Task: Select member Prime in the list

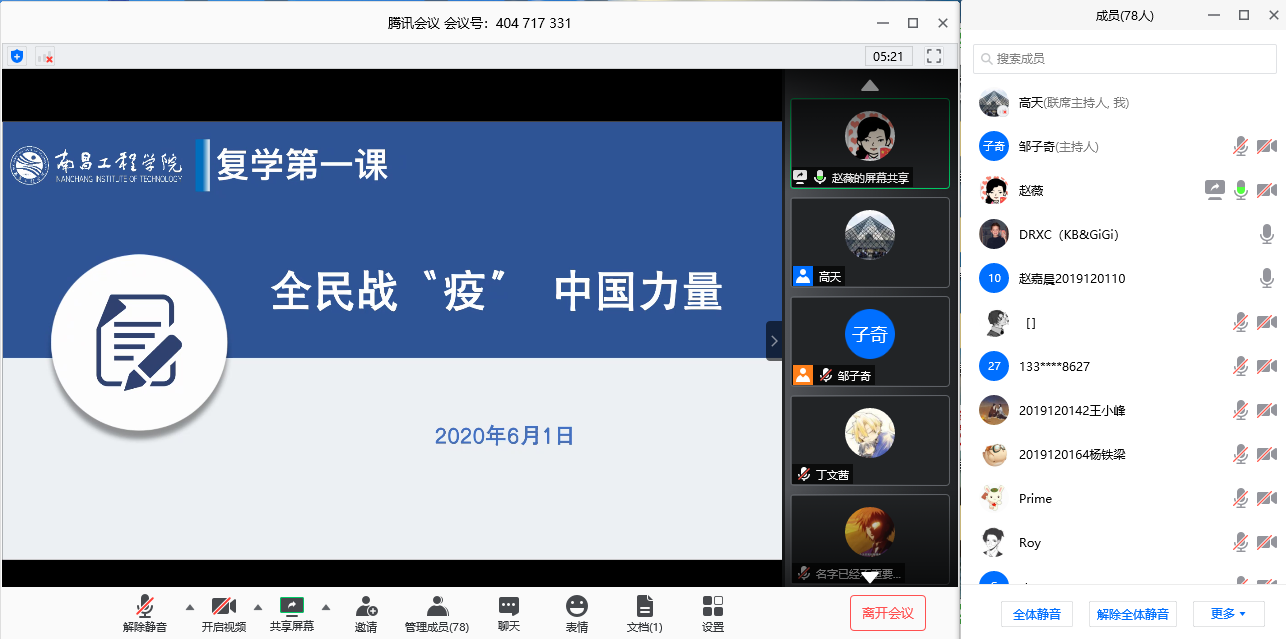Action: (1035, 499)
